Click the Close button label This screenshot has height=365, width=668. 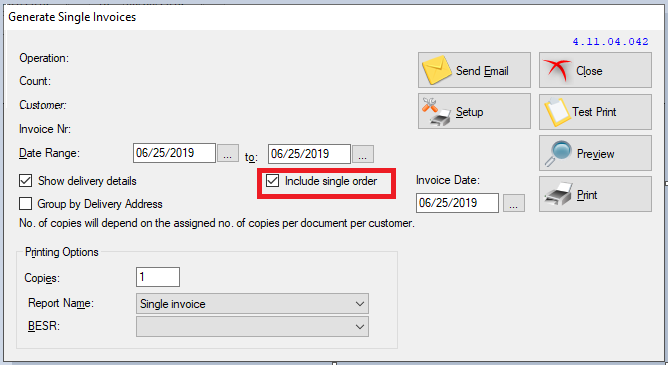tap(589, 71)
